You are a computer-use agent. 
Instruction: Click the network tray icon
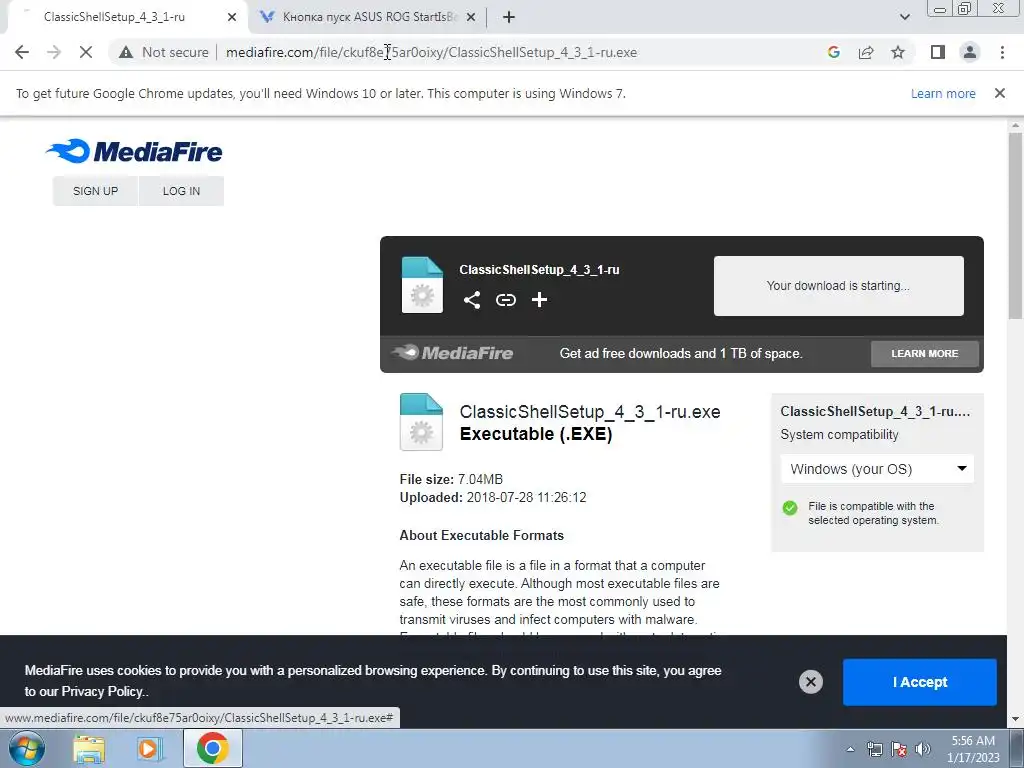(874, 749)
